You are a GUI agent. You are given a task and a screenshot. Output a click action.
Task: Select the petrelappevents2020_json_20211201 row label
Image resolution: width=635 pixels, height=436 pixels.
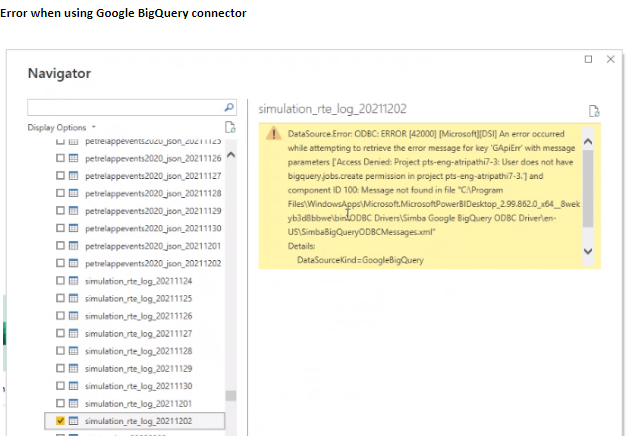click(153, 246)
